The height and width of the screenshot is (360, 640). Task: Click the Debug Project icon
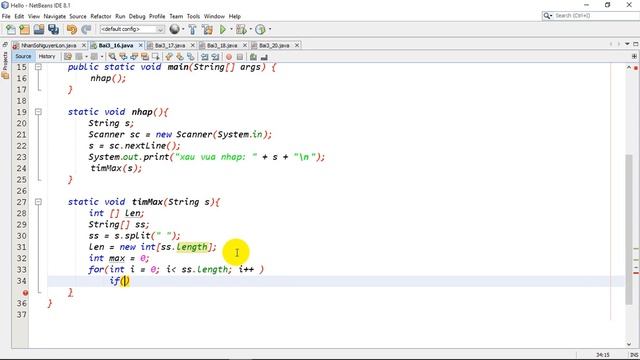pos(242,29)
